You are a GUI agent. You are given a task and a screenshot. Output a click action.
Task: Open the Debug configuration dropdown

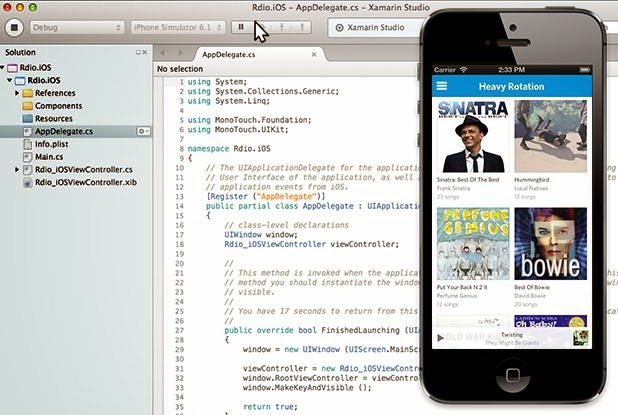coord(77,28)
